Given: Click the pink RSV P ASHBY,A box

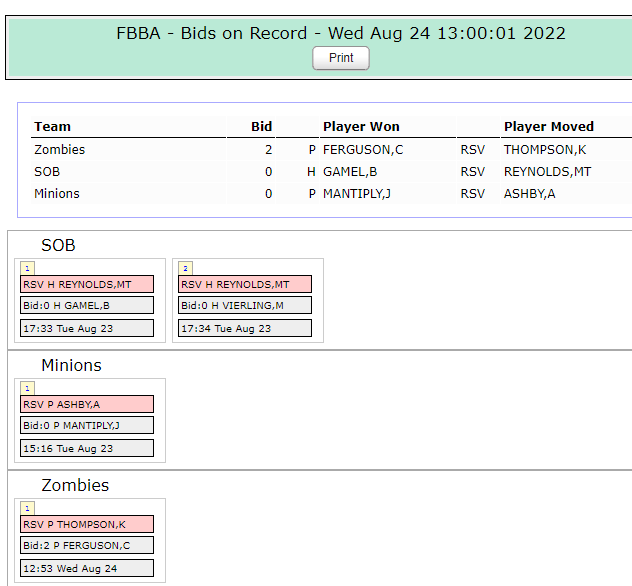Looking at the screenshot, I should pos(87,404).
